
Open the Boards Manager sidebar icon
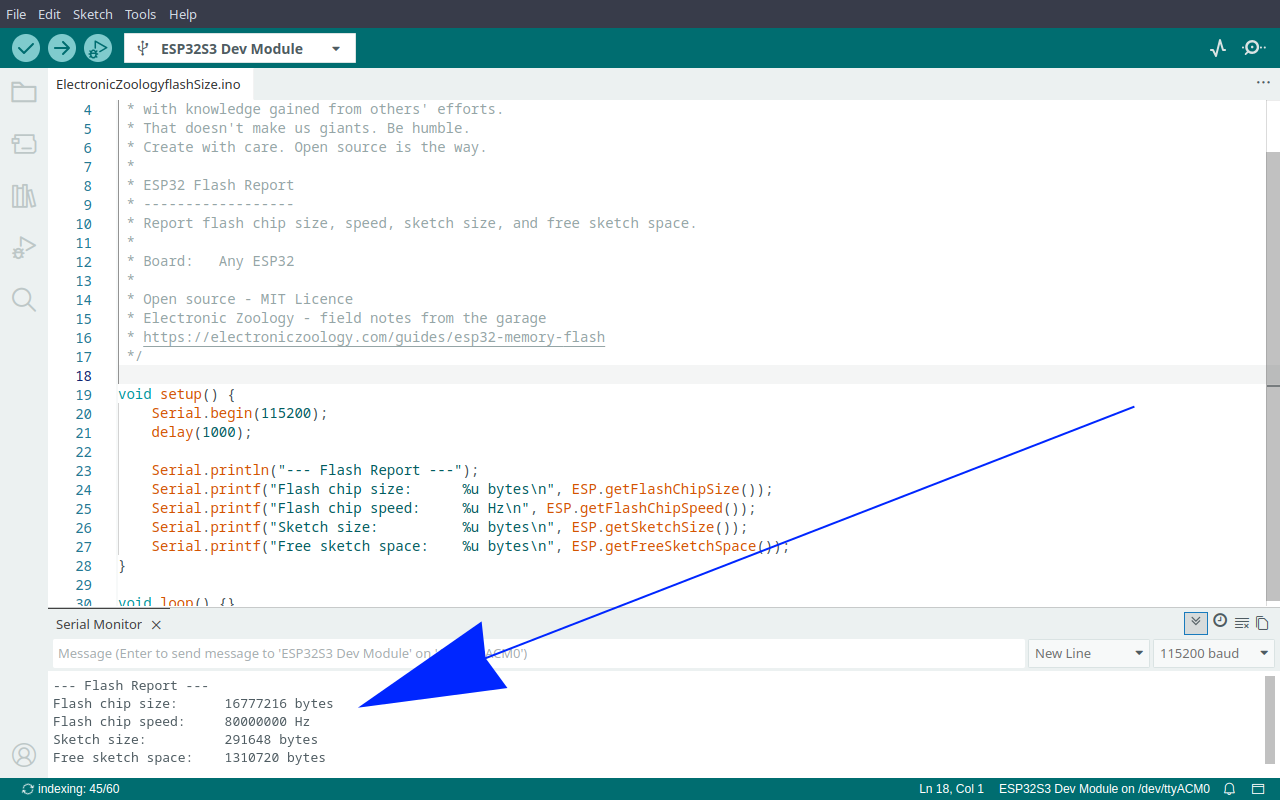[x=24, y=144]
